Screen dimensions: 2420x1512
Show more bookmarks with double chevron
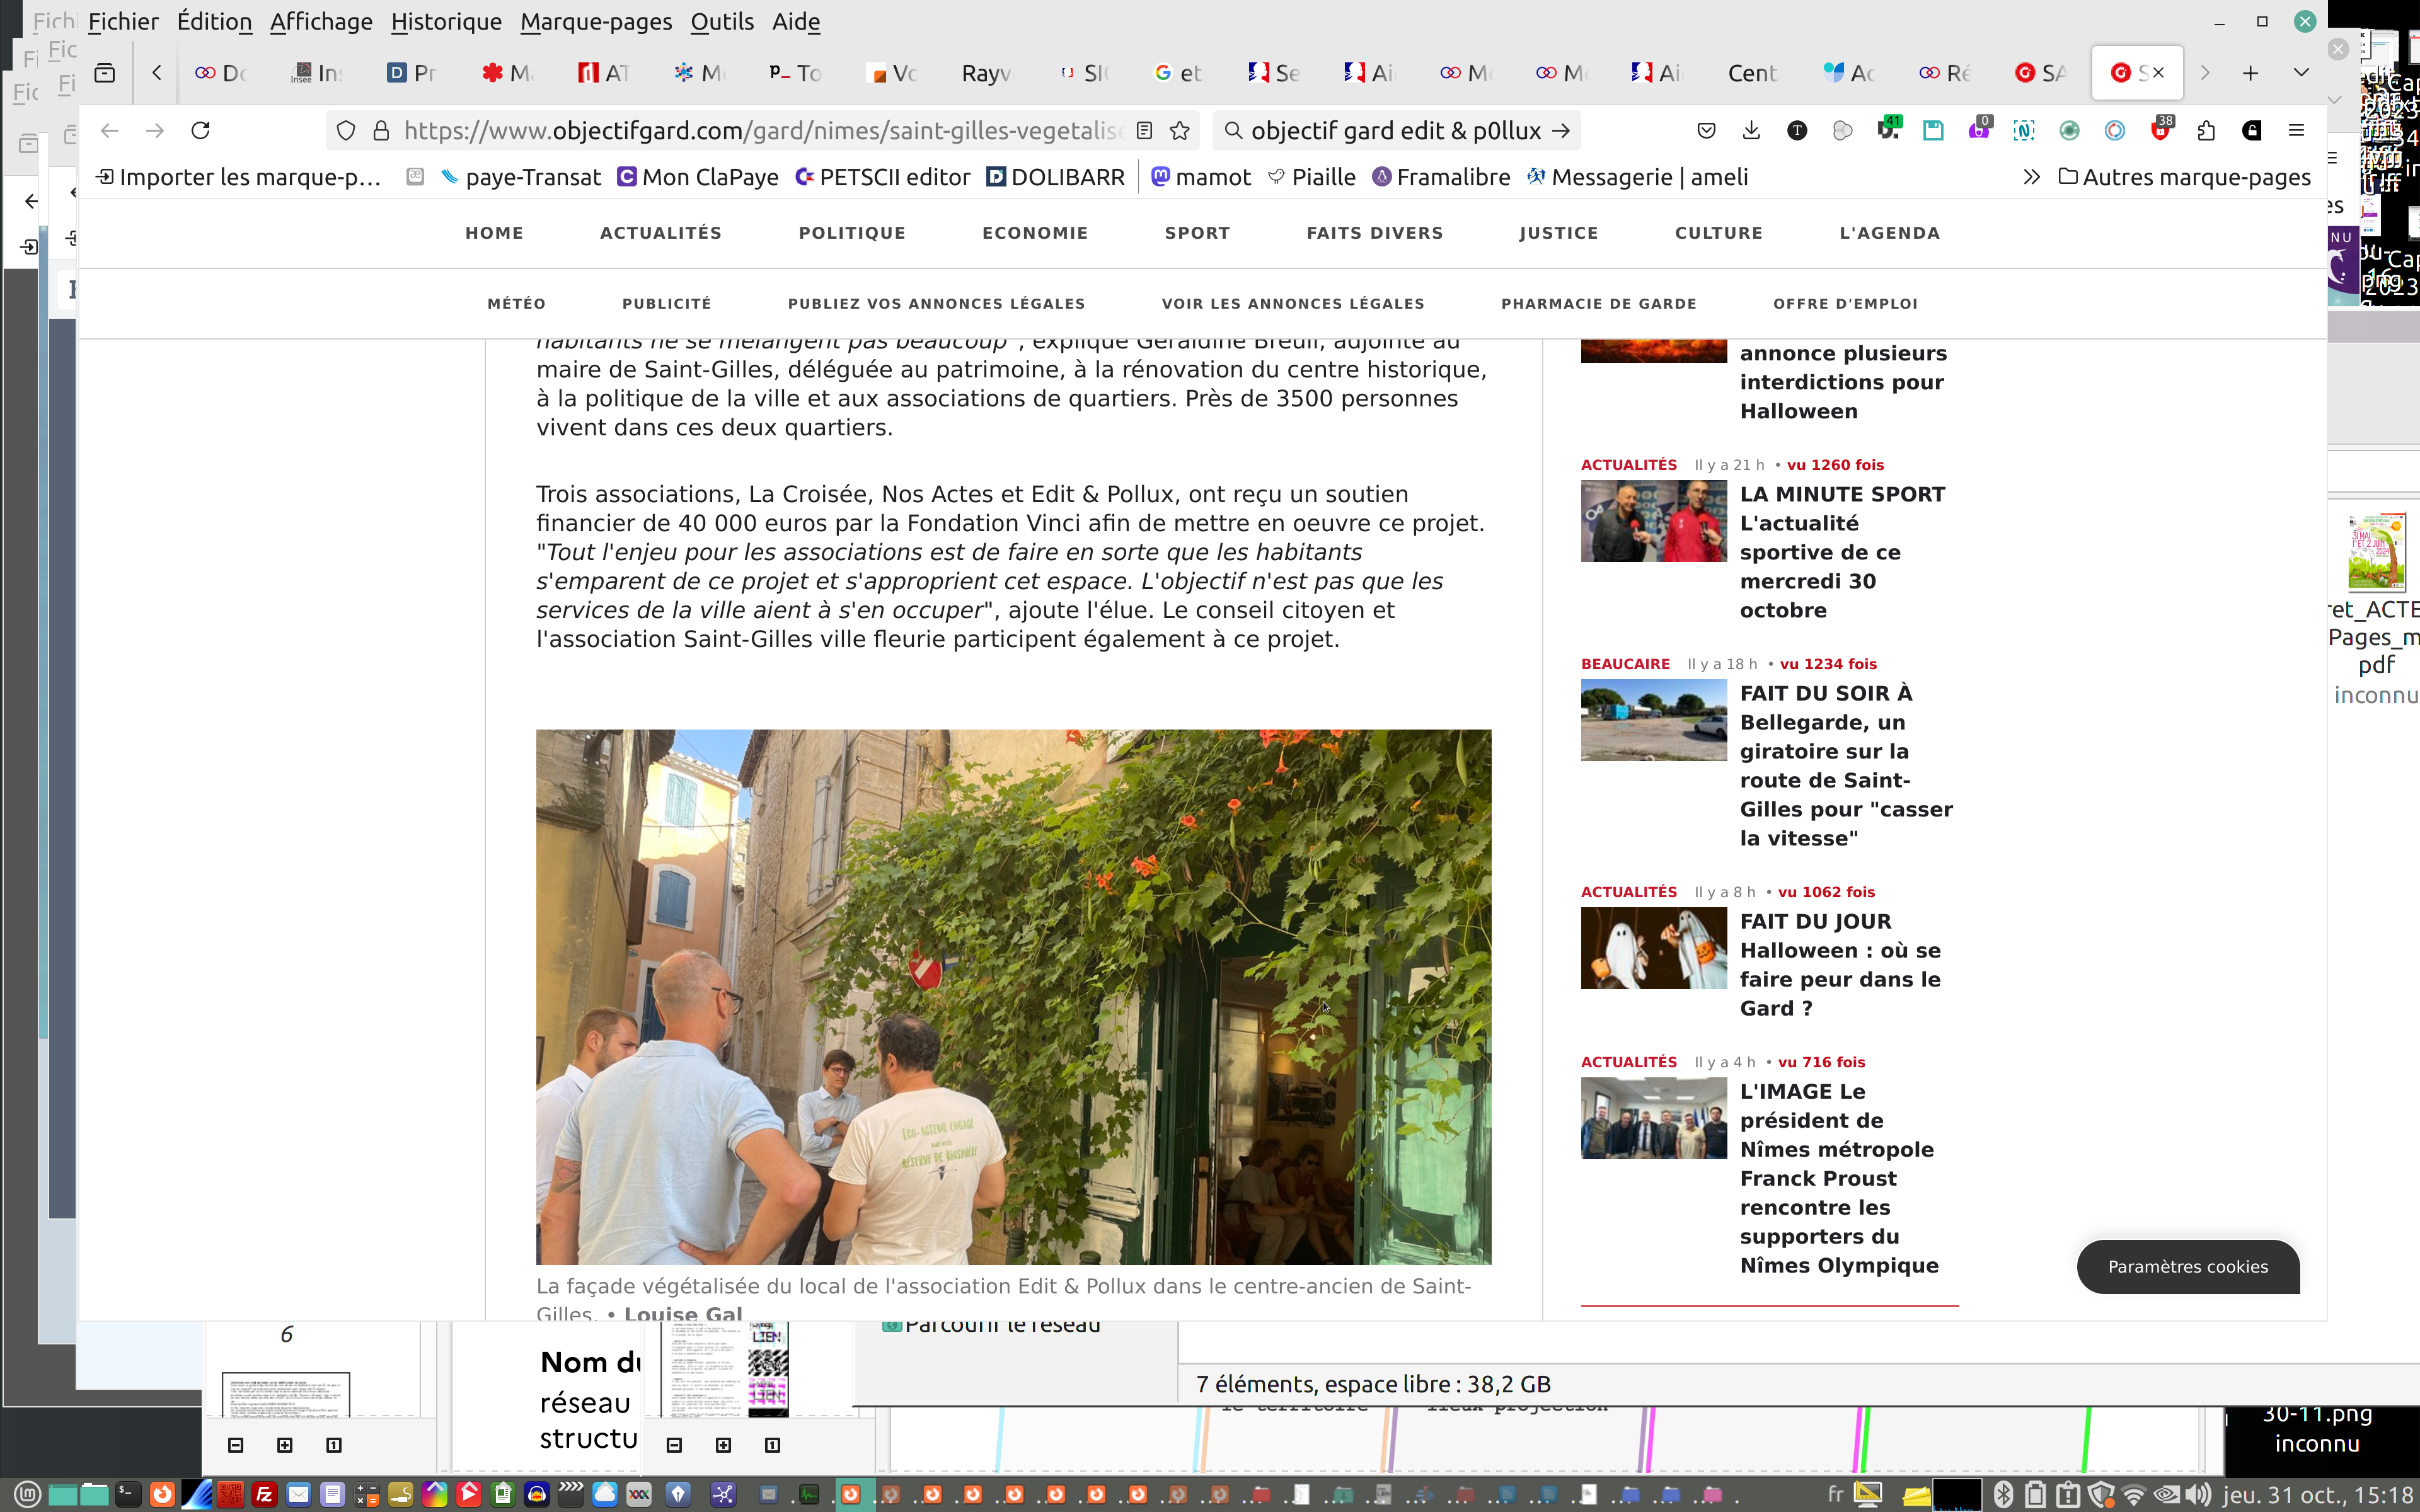(x=2031, y=177)
